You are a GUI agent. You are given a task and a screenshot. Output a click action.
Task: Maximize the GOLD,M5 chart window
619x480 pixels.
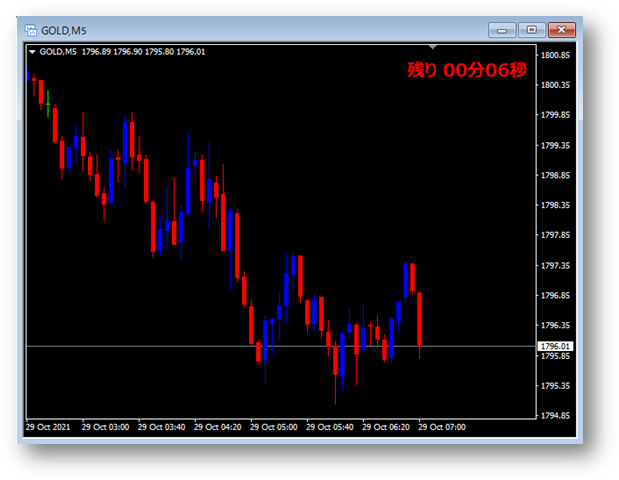tap(532, 30)
